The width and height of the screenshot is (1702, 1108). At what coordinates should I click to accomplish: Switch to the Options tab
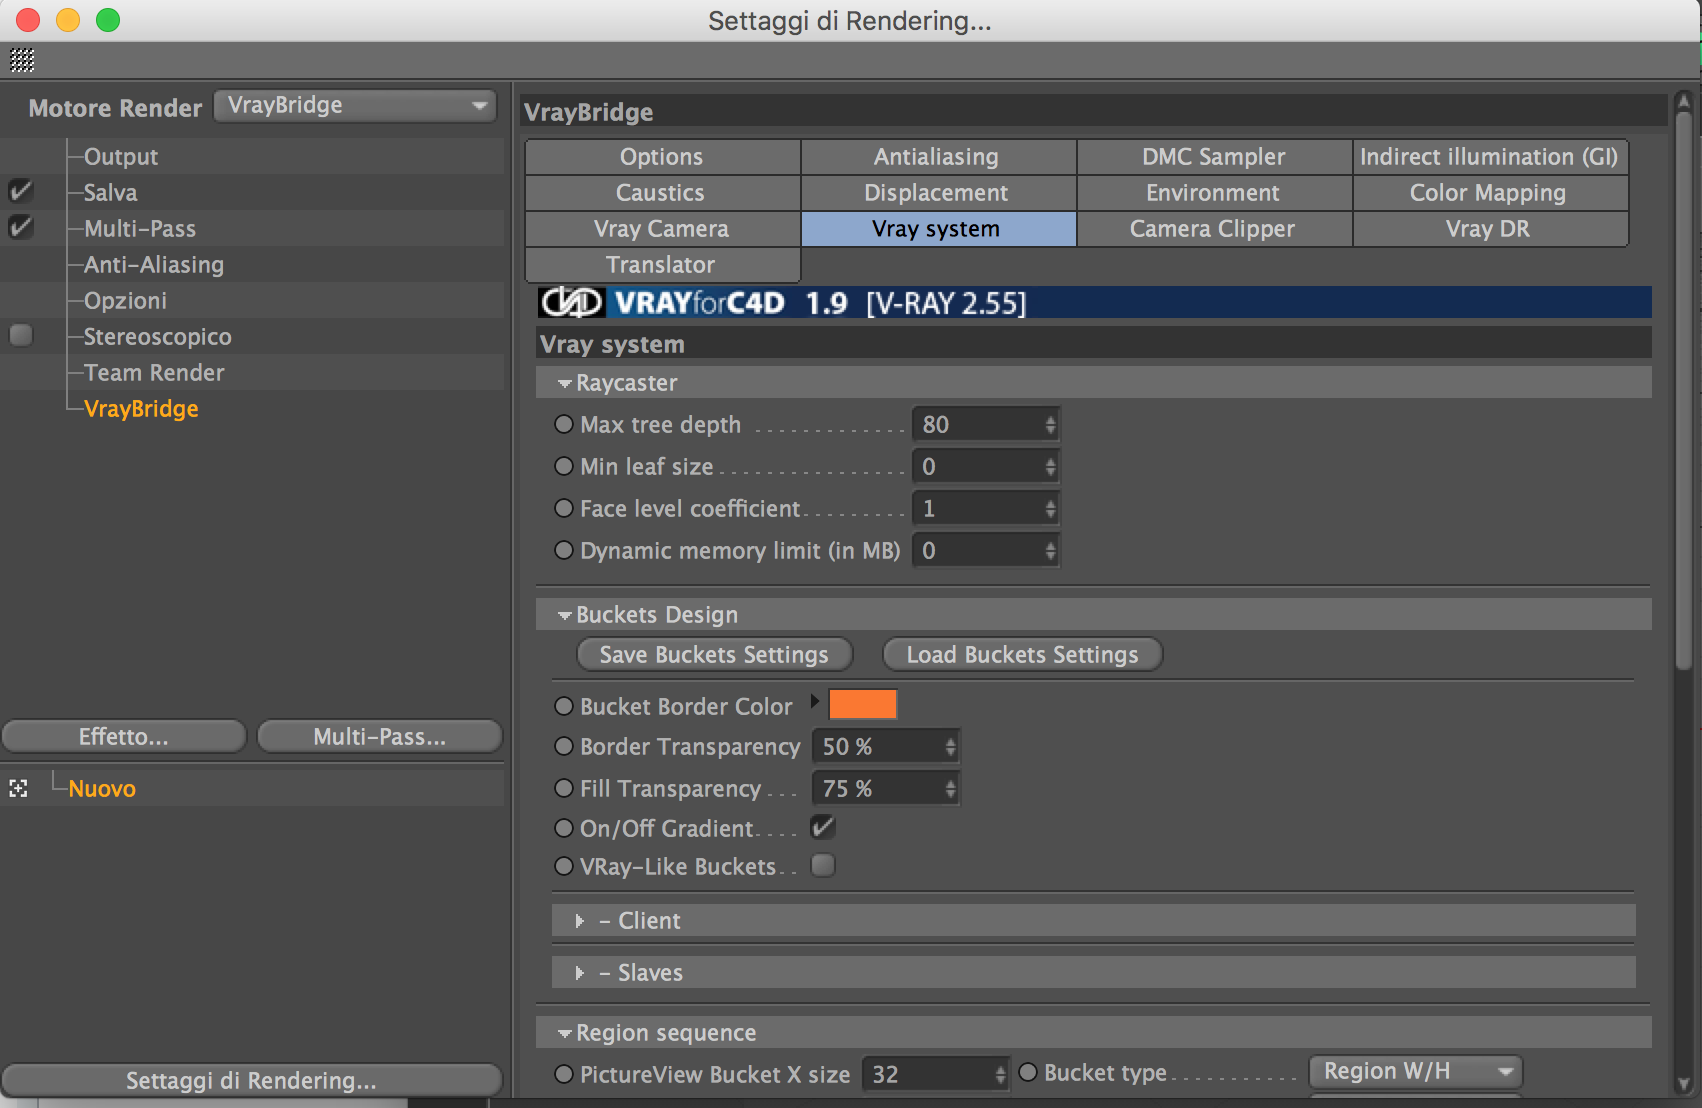[662, 157]
